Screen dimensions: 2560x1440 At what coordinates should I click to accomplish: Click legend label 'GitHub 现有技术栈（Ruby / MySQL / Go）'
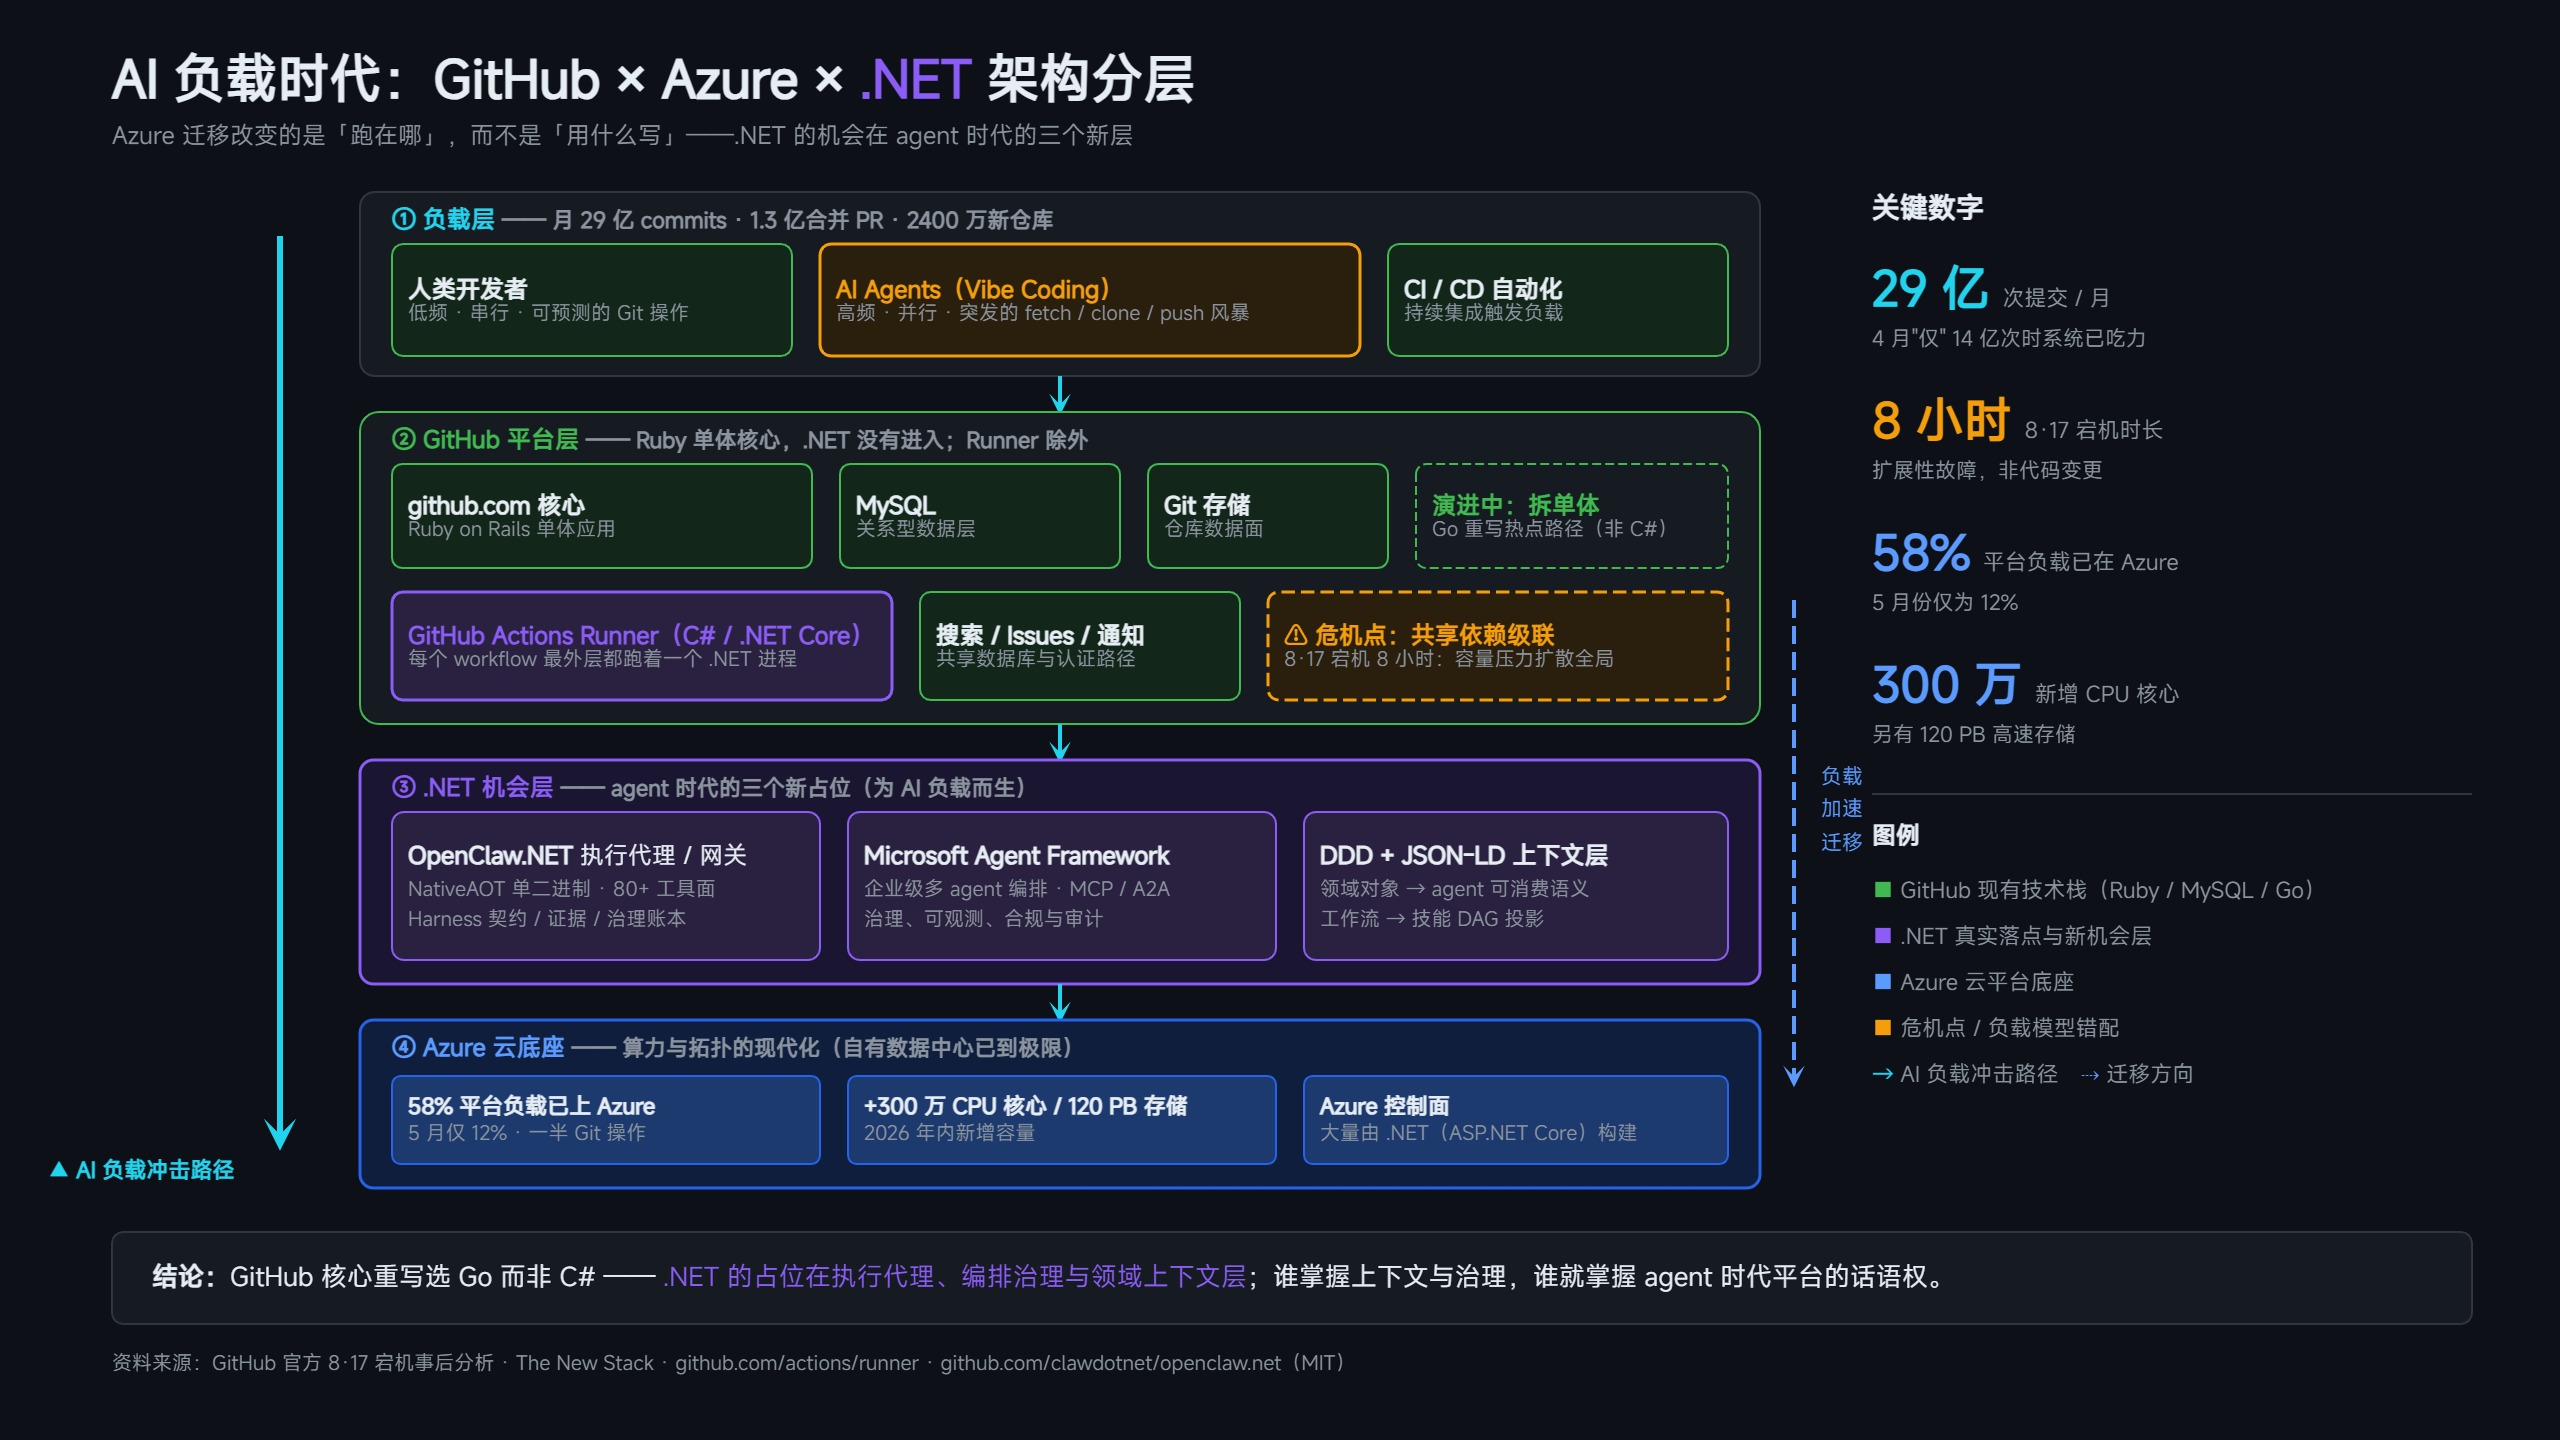pos(2107,890)
